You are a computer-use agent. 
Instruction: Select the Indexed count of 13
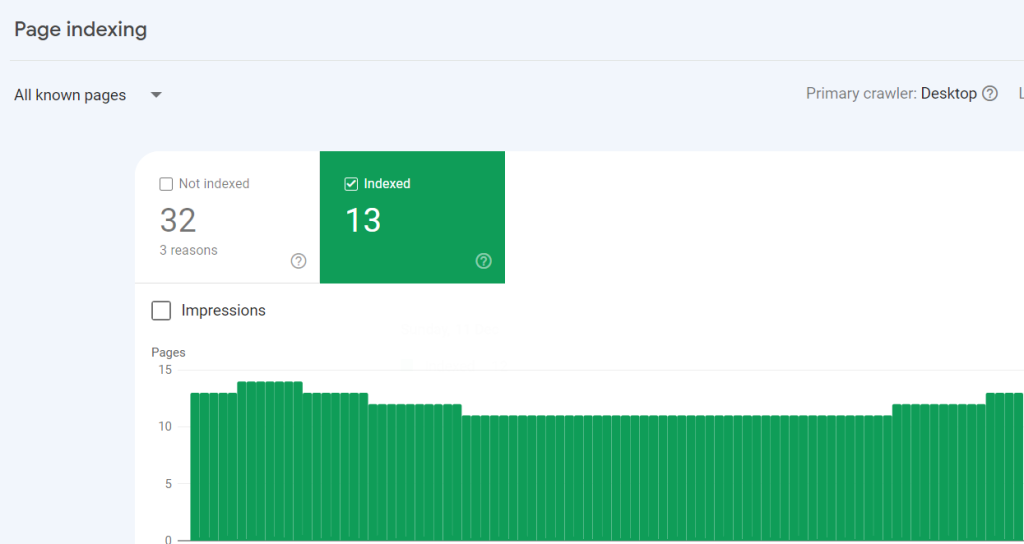pos(363,220)
